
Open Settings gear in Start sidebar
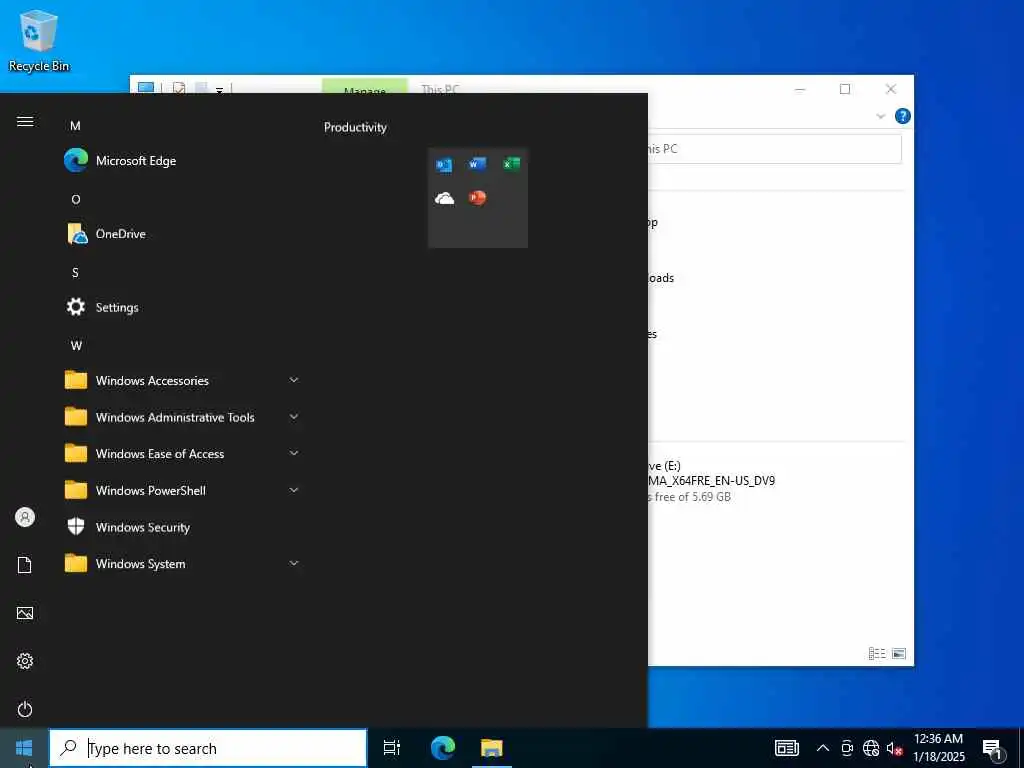[x=25, y=661]
